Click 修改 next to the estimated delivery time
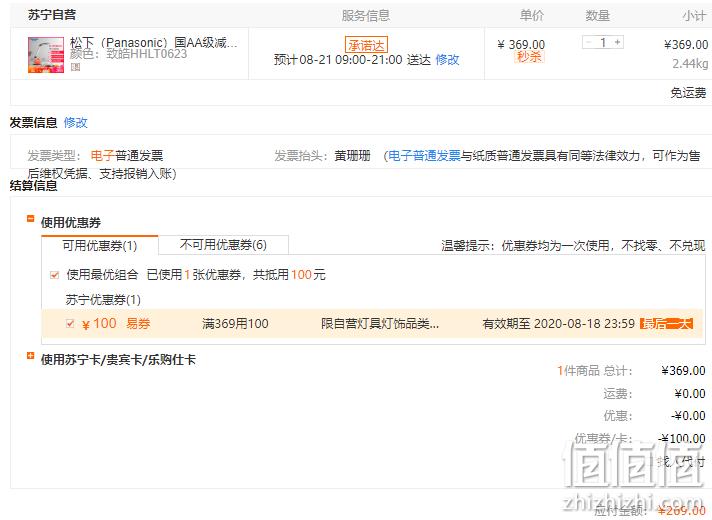Screen dimensions: 712x520 447,60
